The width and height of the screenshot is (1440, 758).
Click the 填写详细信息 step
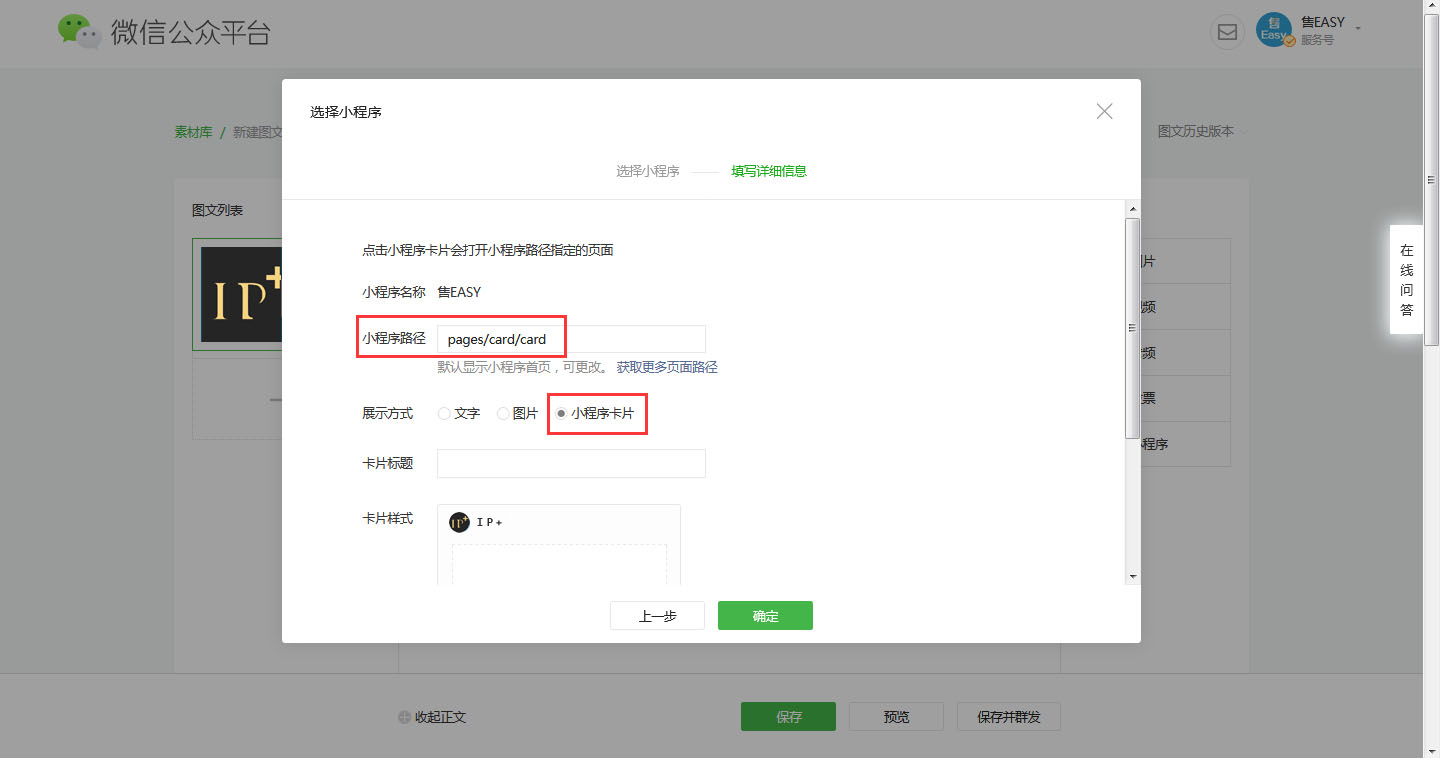[x=768, y=171]
